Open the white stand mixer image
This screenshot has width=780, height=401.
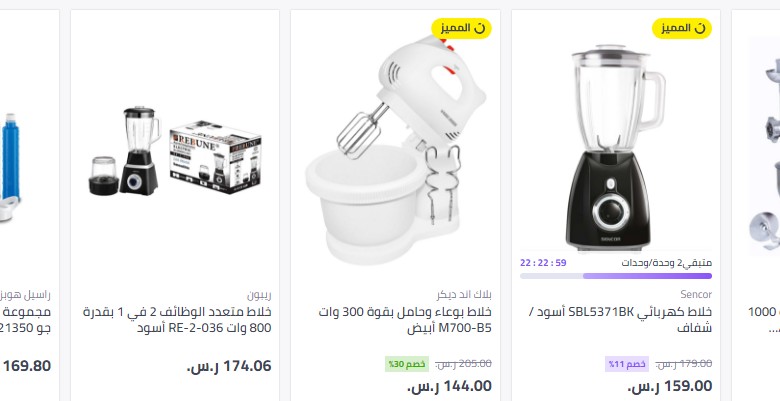point(395,149)
